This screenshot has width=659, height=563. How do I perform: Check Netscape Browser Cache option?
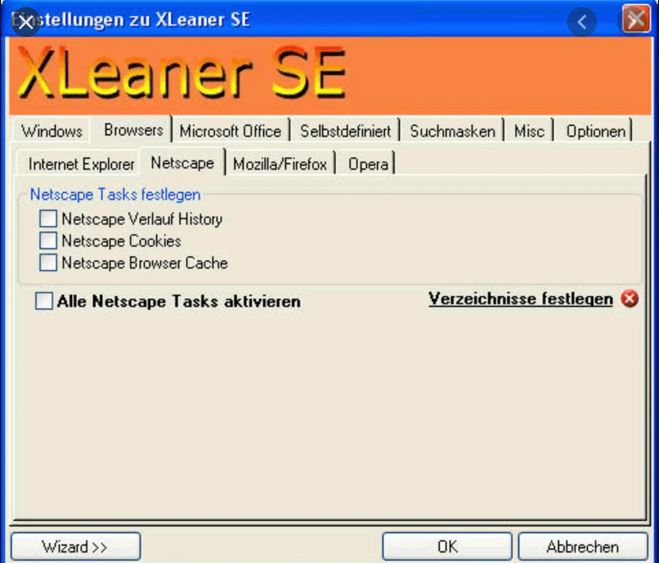point(48,263)
